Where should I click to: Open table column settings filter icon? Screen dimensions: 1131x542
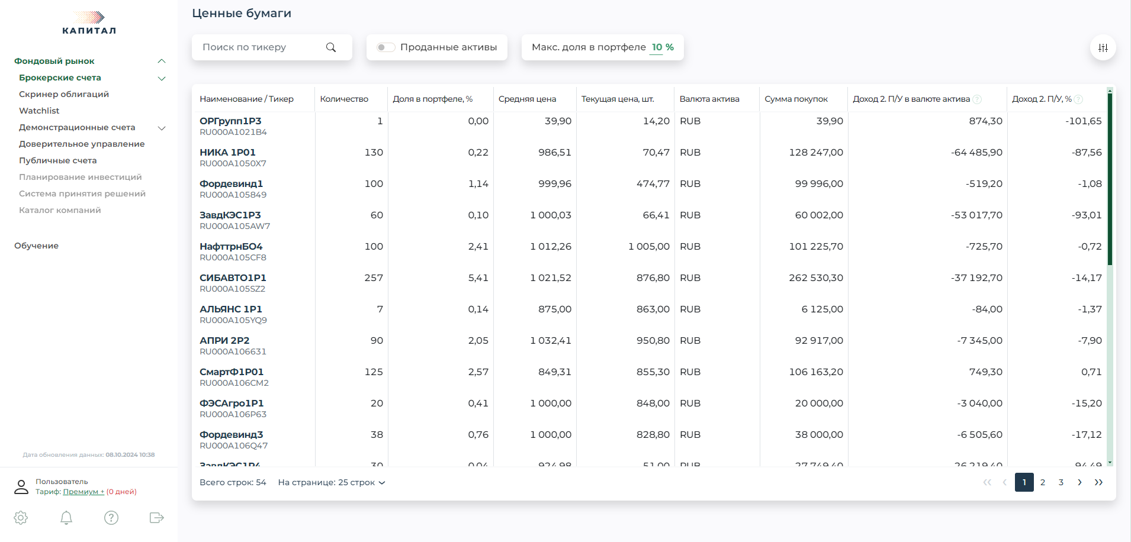[x=1103, y=48]
